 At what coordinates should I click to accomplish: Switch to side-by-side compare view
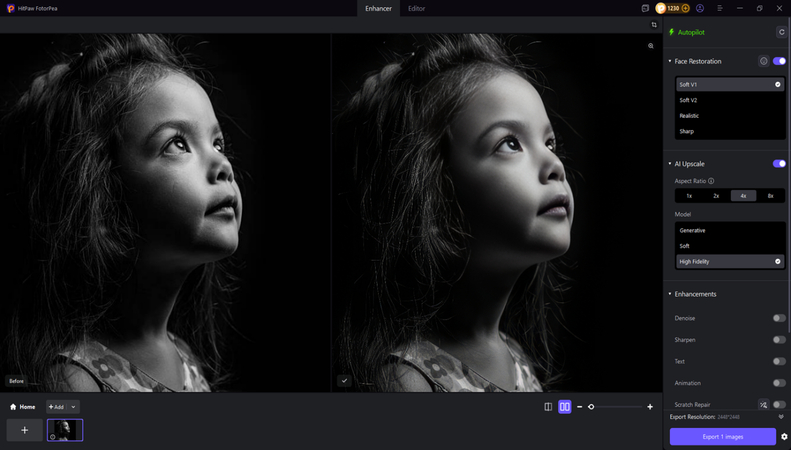[x=564, y=407]
